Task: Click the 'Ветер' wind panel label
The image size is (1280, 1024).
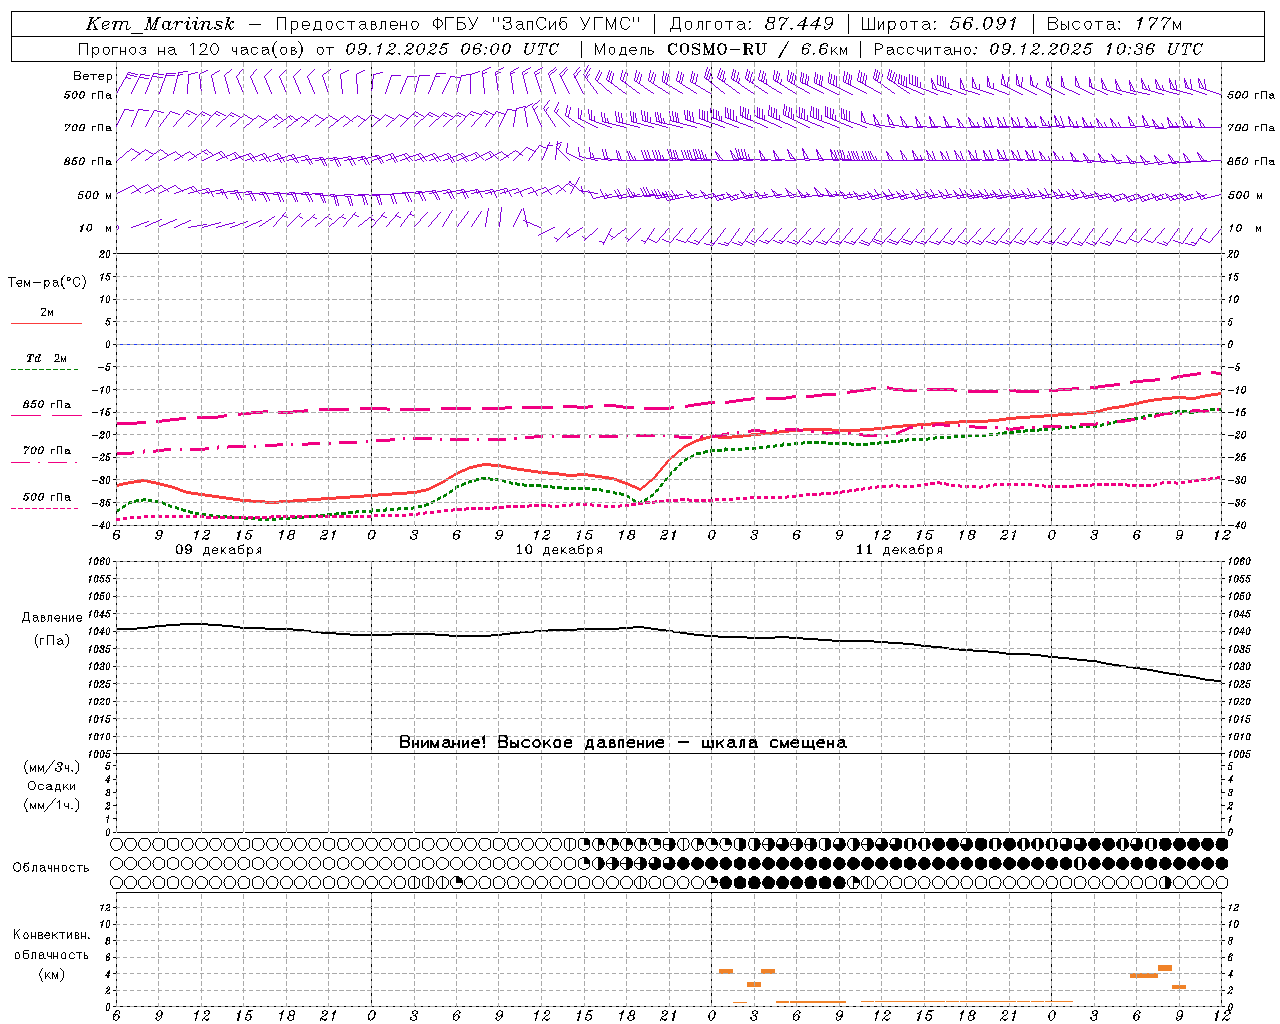Action: pyautogui.click(x=92, y=76)
